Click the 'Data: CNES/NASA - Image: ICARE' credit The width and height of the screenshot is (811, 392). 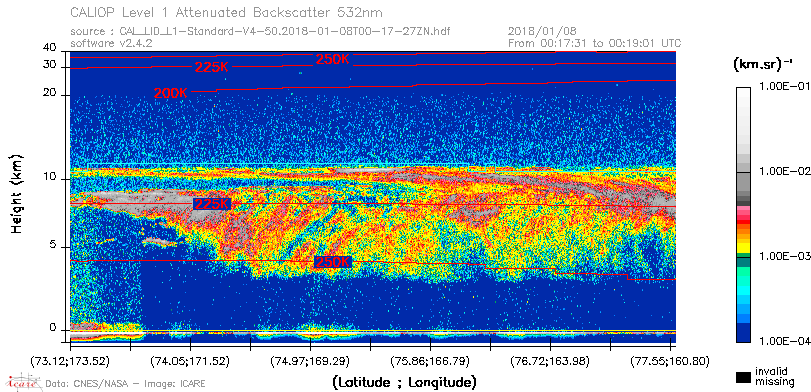[126, 384]
